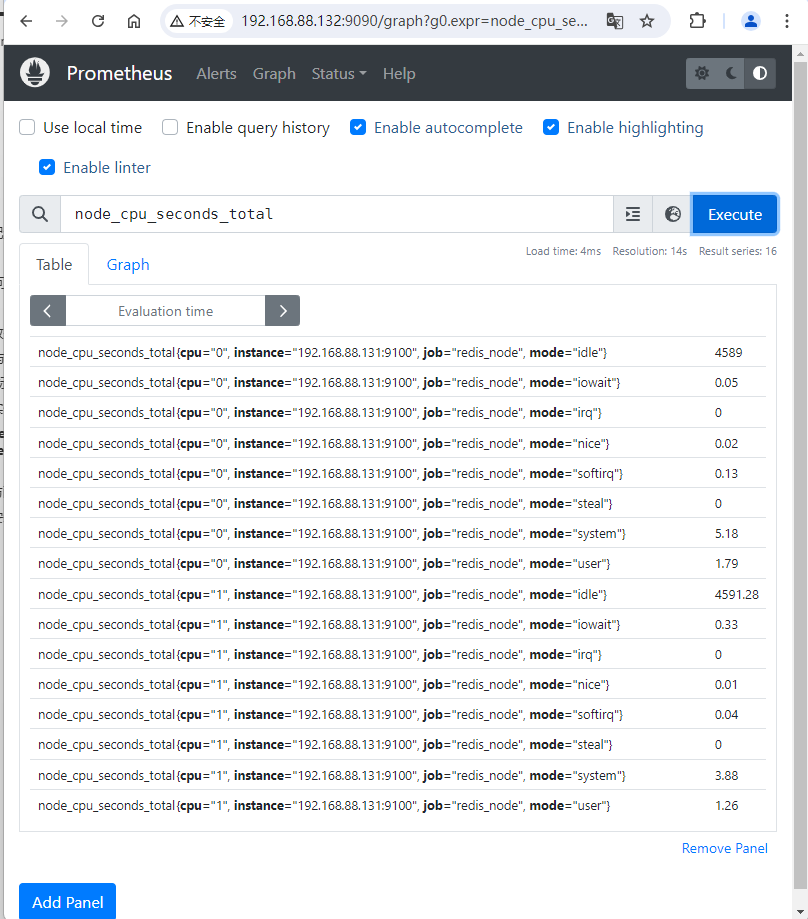This screenshot has height=919, width=808.
Task: Bookmark the page with the star icon
Action: coord(645,20)
